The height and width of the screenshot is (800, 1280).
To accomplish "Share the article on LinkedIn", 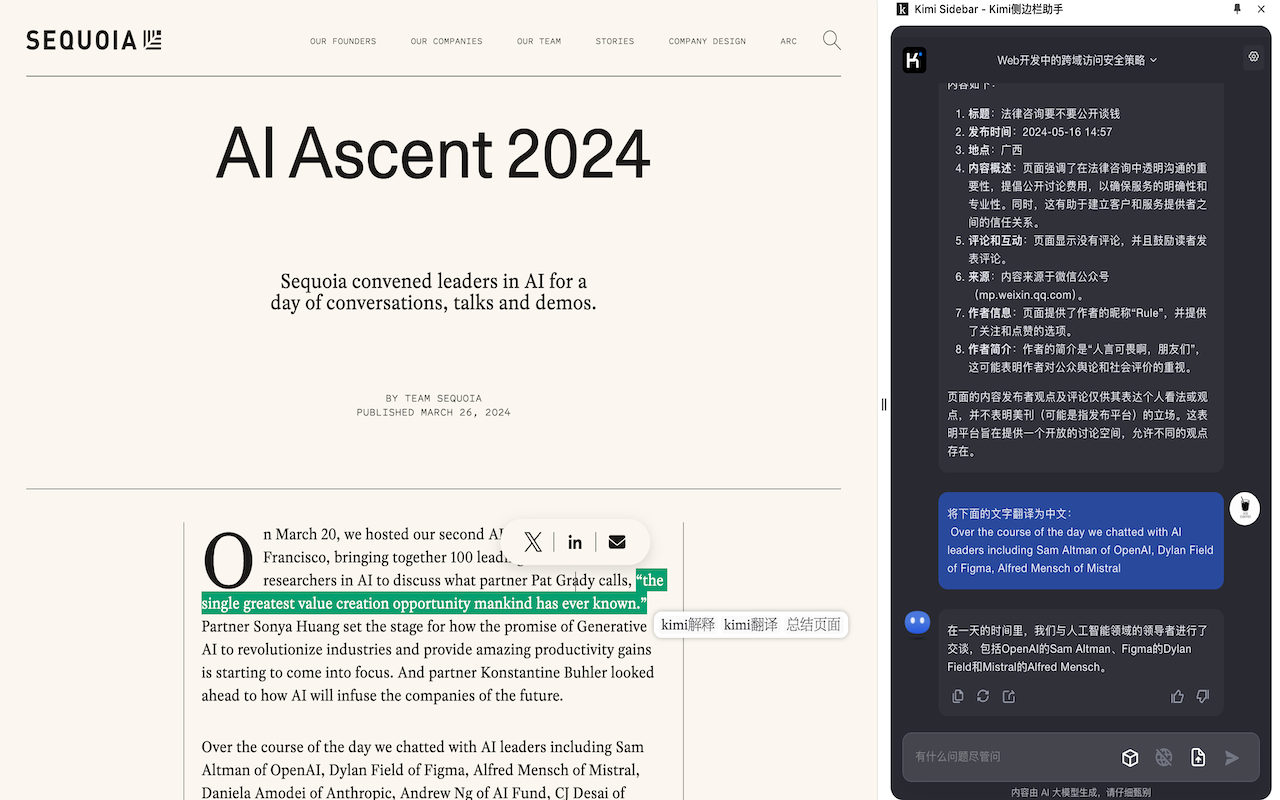I will coord(575,542).
